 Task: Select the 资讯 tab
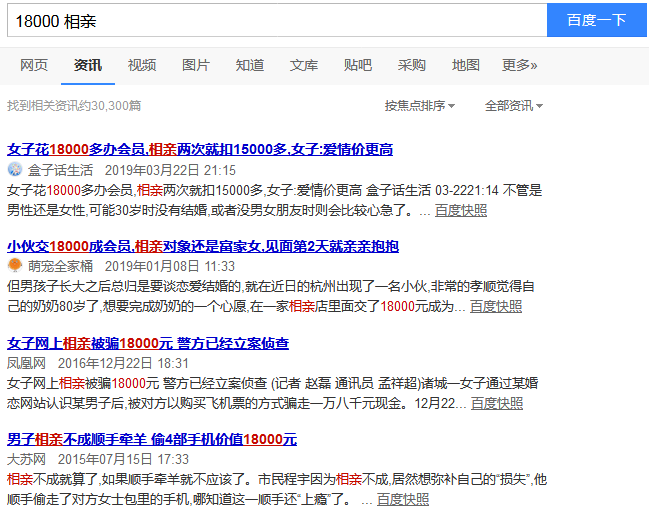pyautogui.click(x=88, y=65)
